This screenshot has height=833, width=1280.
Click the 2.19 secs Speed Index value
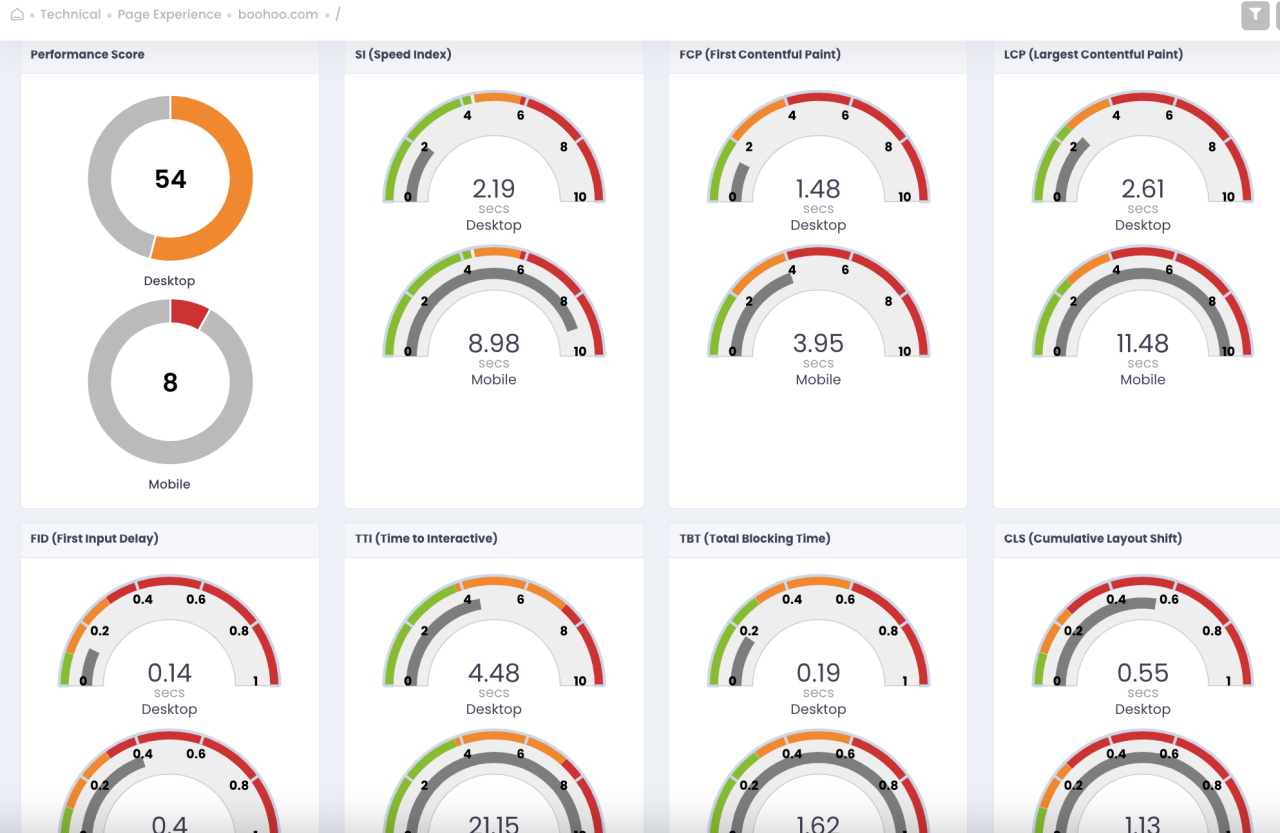pos(494,189)
